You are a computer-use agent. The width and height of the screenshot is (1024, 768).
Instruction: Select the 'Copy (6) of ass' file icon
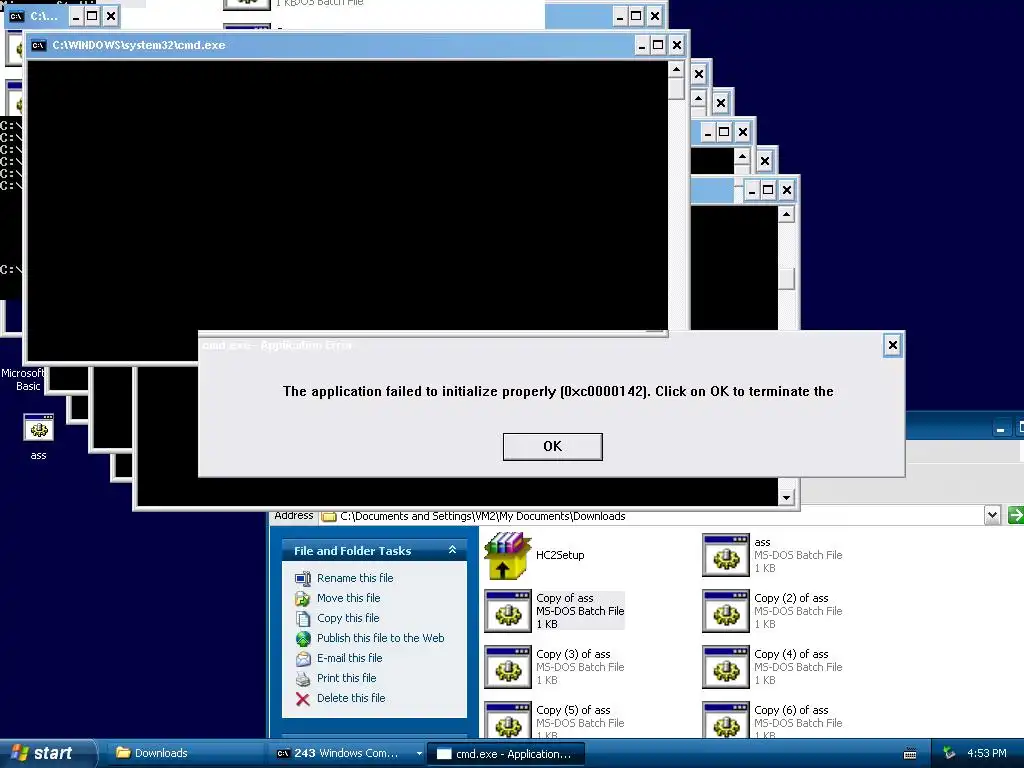pyautogui.click(x=726, y=720)
